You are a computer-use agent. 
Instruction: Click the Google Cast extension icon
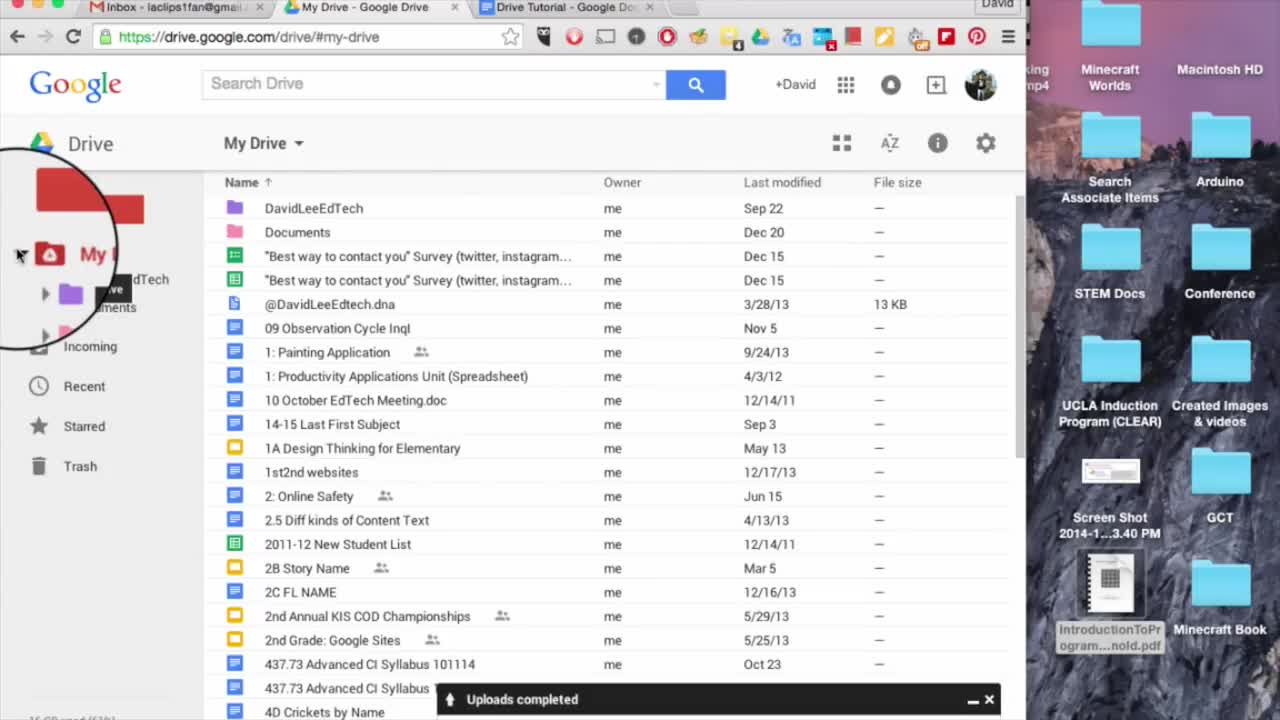tap(605, 37)
